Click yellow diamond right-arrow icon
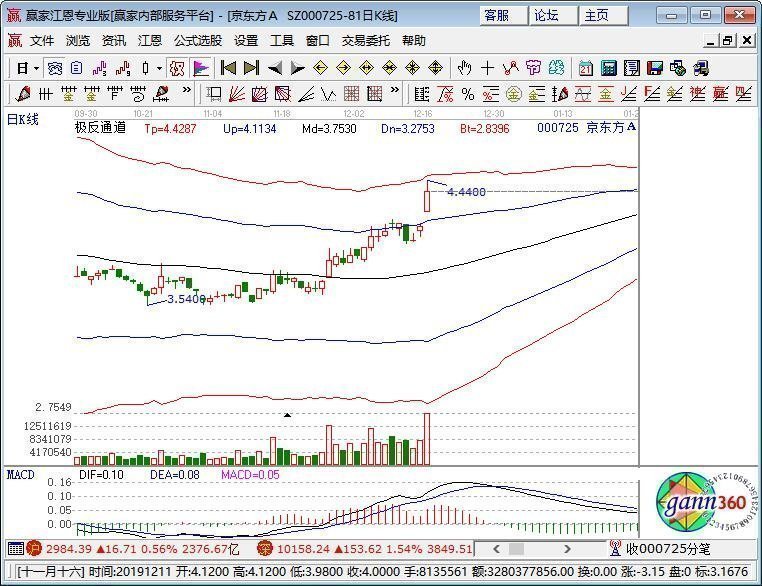The height and width of the screenshot is (586, 762). [x=344, y=68]
